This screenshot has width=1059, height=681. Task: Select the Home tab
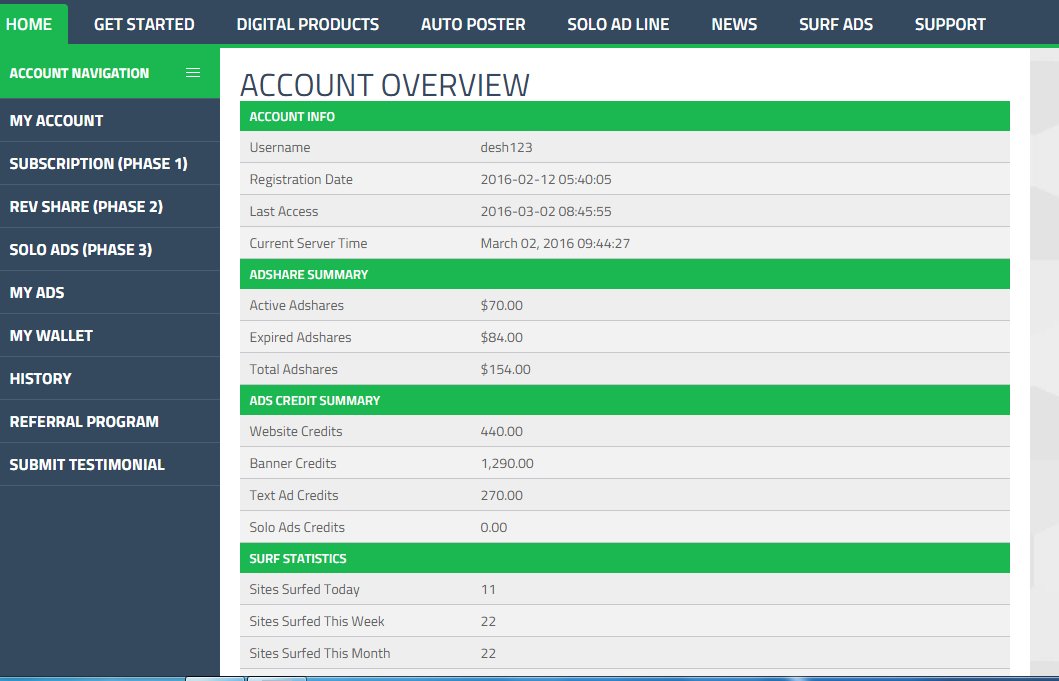30,24
